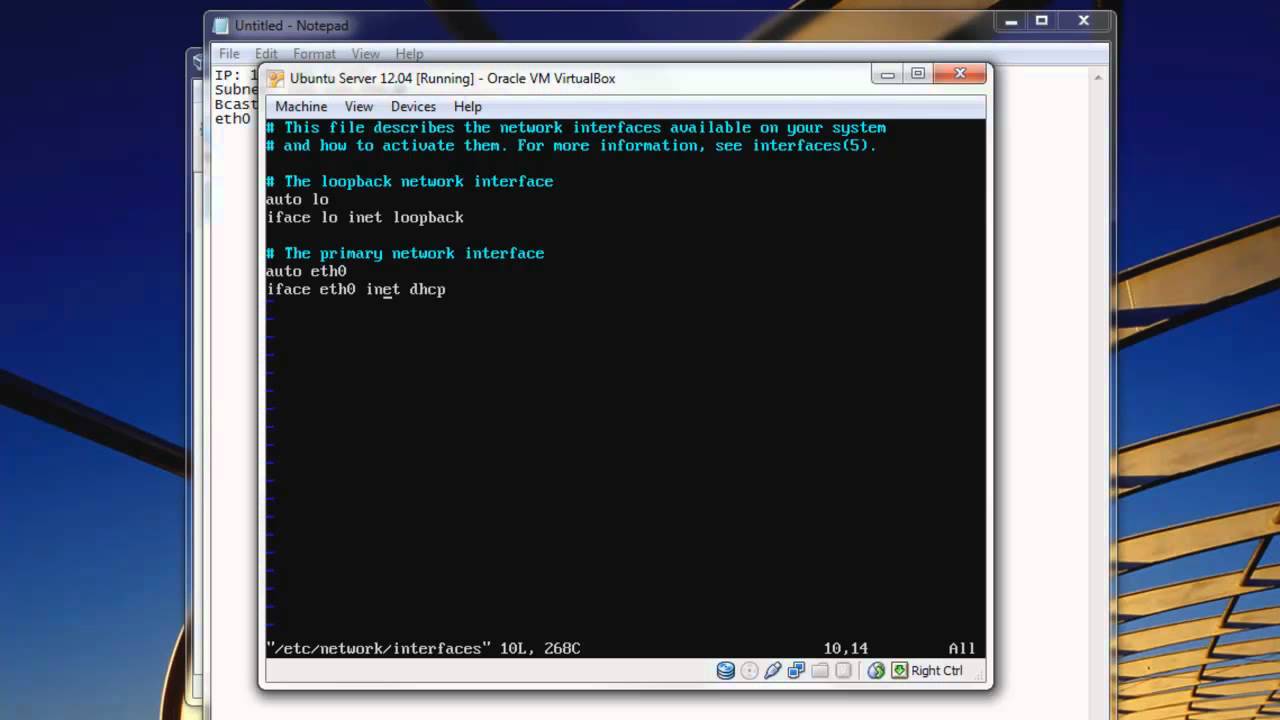Click the VirtualBox icon in the VM title bar
The height and width of the screenshot is (720, 1280).
[275, 78]
